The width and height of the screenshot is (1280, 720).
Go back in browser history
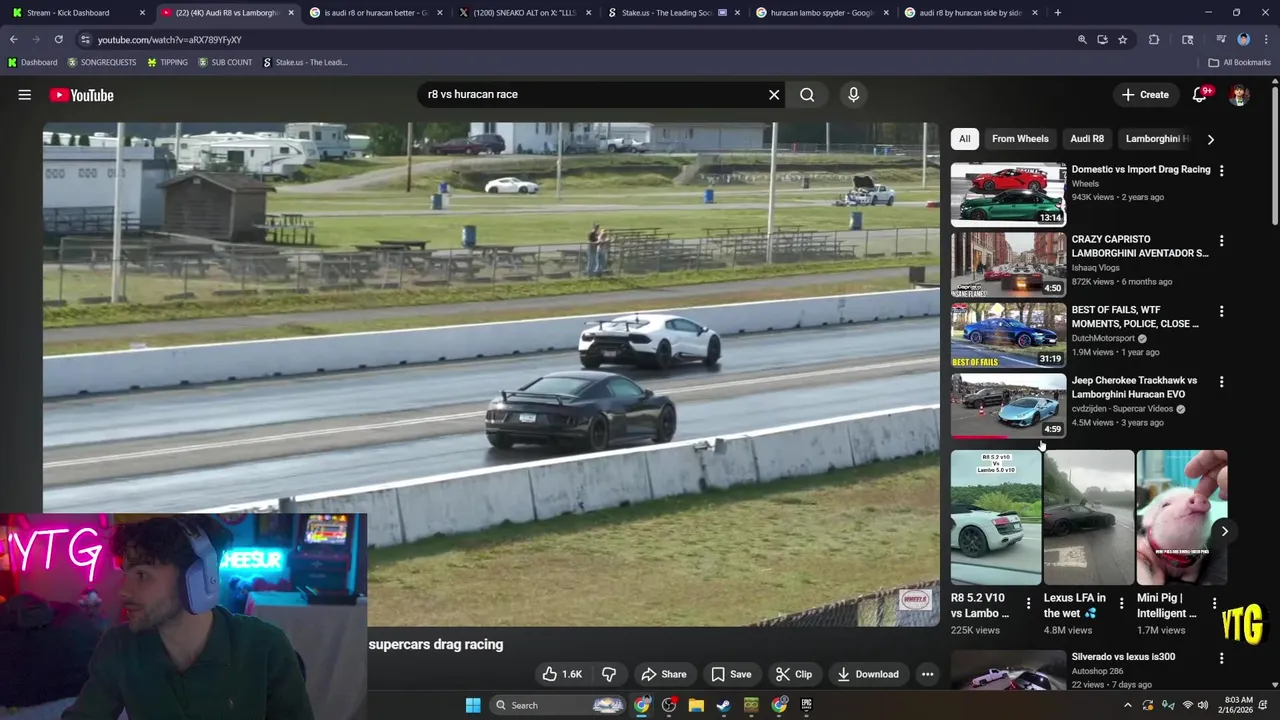14,39
